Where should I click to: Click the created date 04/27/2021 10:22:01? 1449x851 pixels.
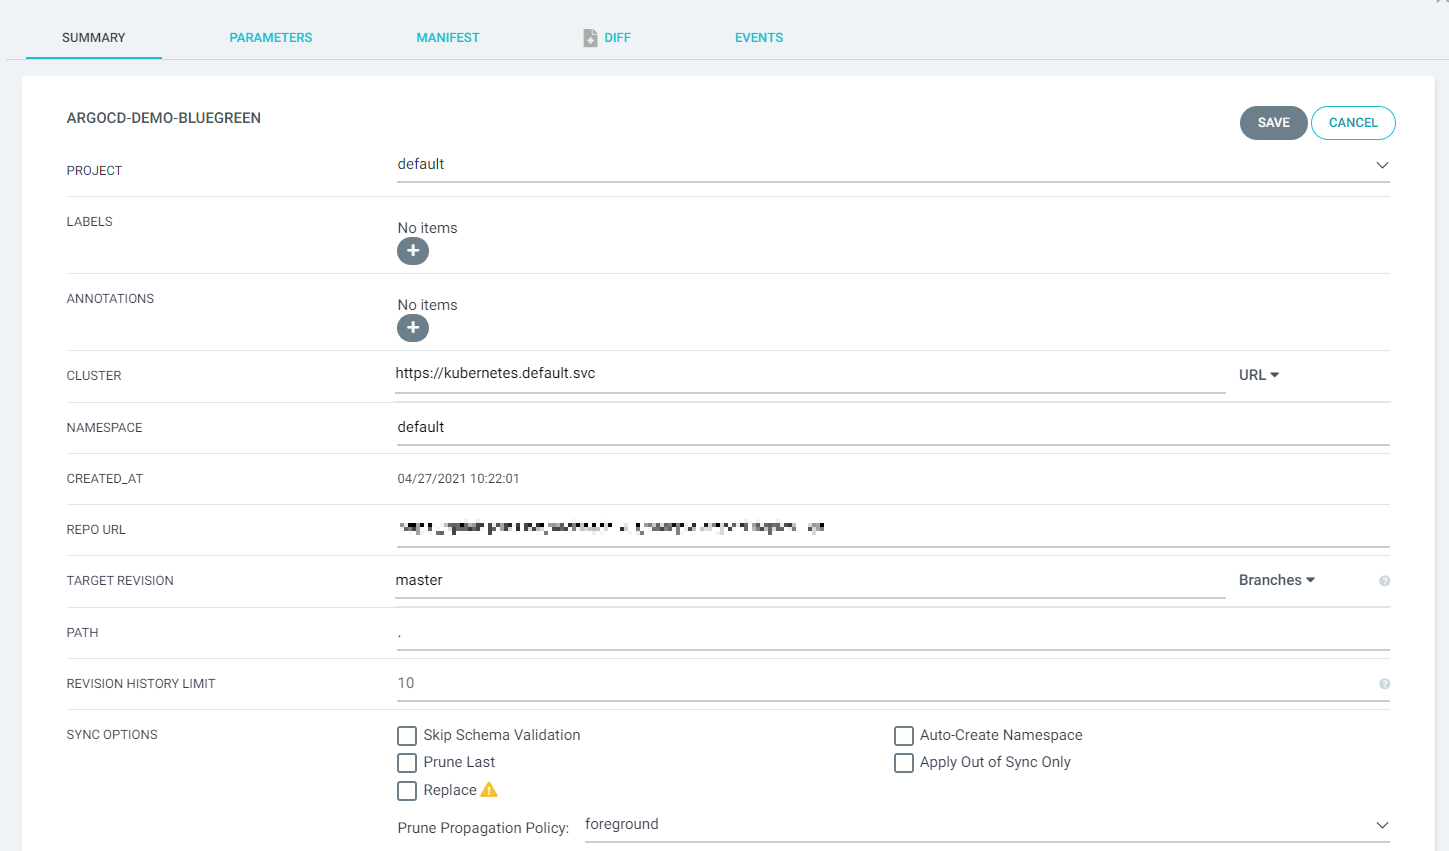(458, 479)
